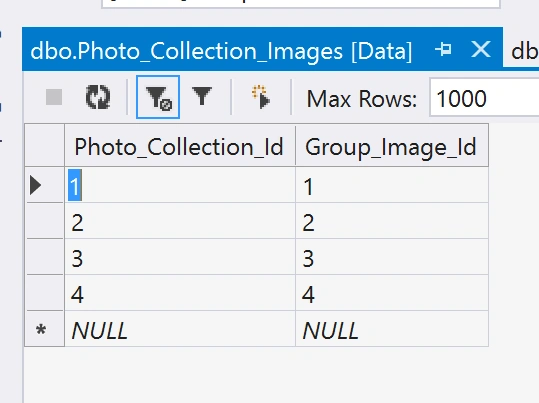The width and height of the screenshot is (539, 403).
Task: Close the dbo.Photo_Collection_Images tab
Action: point(481,50)
